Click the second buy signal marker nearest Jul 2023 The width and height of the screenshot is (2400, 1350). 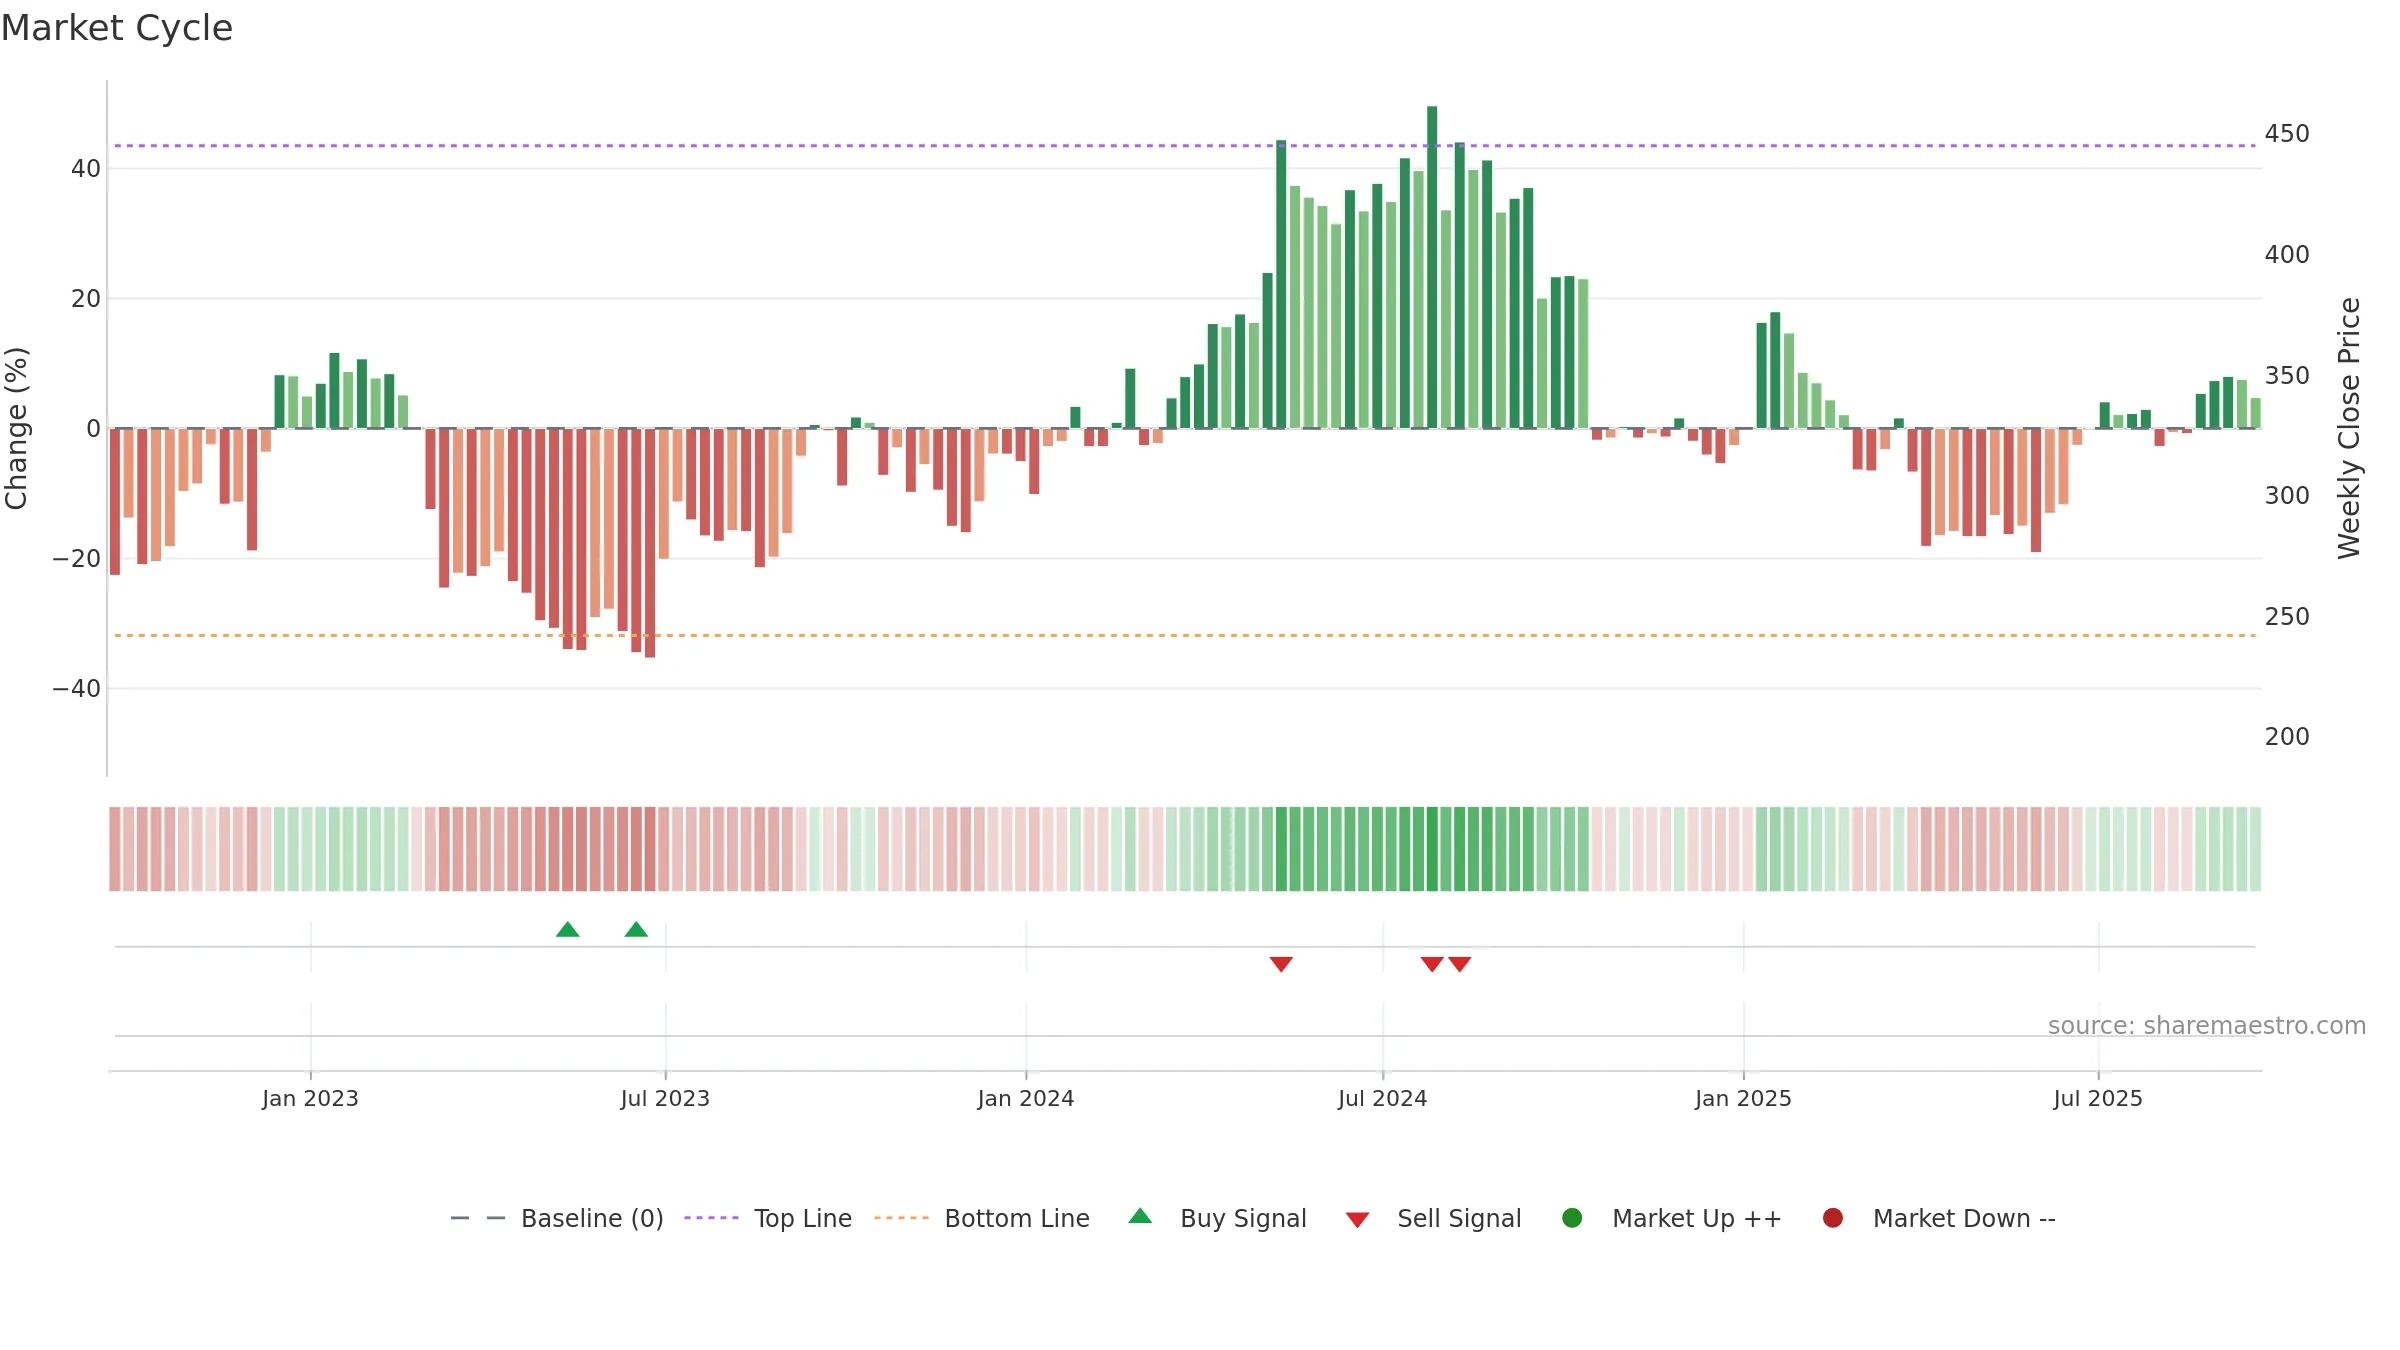pos(636,929)
